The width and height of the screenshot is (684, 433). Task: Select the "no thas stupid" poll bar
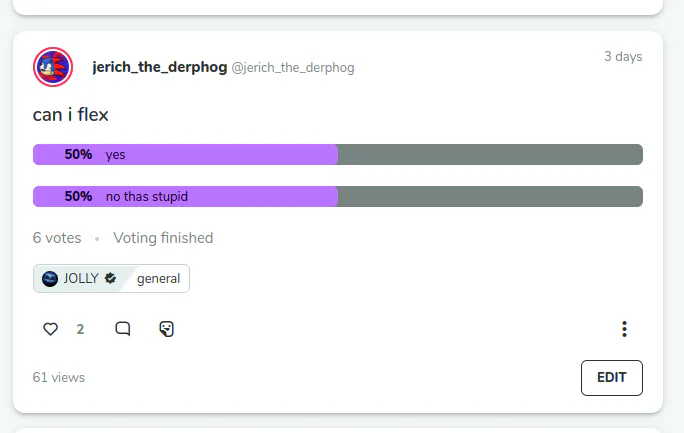[337, 197]
